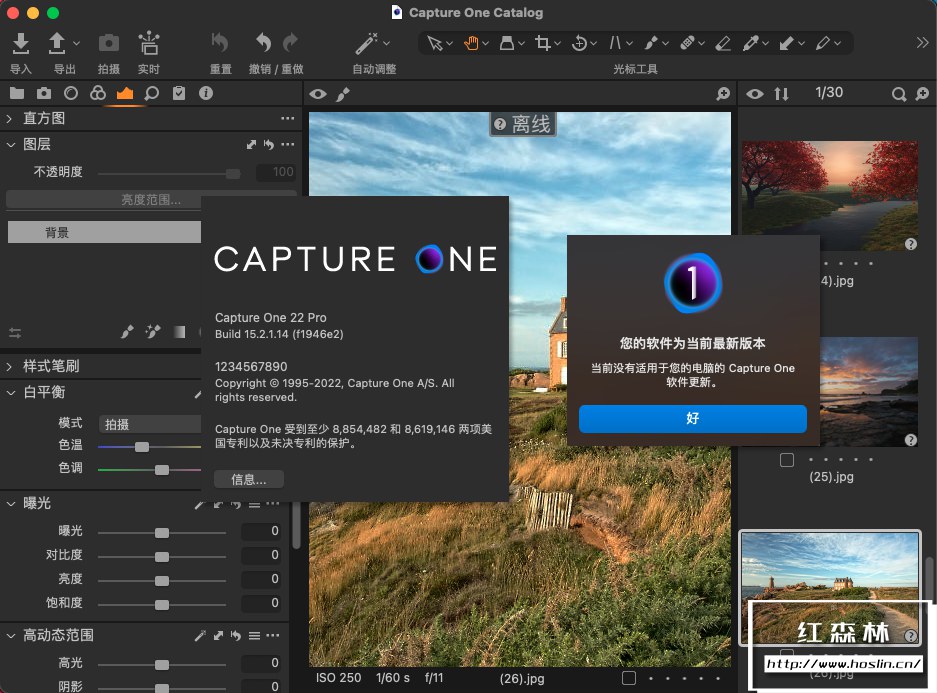Click the Export (导出) toolbar icon
Viewport: 937px width, 693px height.
pos(58,43)
